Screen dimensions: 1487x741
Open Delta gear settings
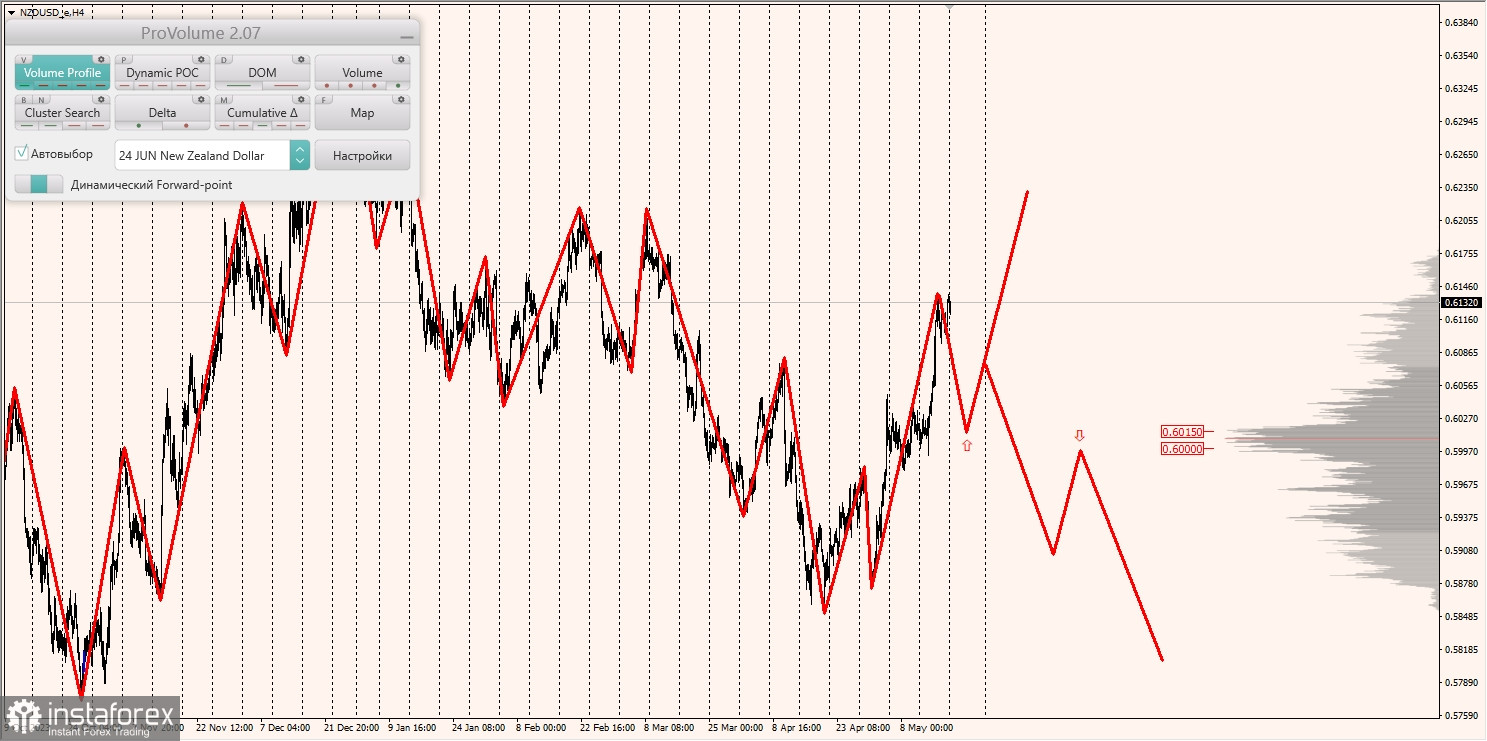click(x=201, y=99)
